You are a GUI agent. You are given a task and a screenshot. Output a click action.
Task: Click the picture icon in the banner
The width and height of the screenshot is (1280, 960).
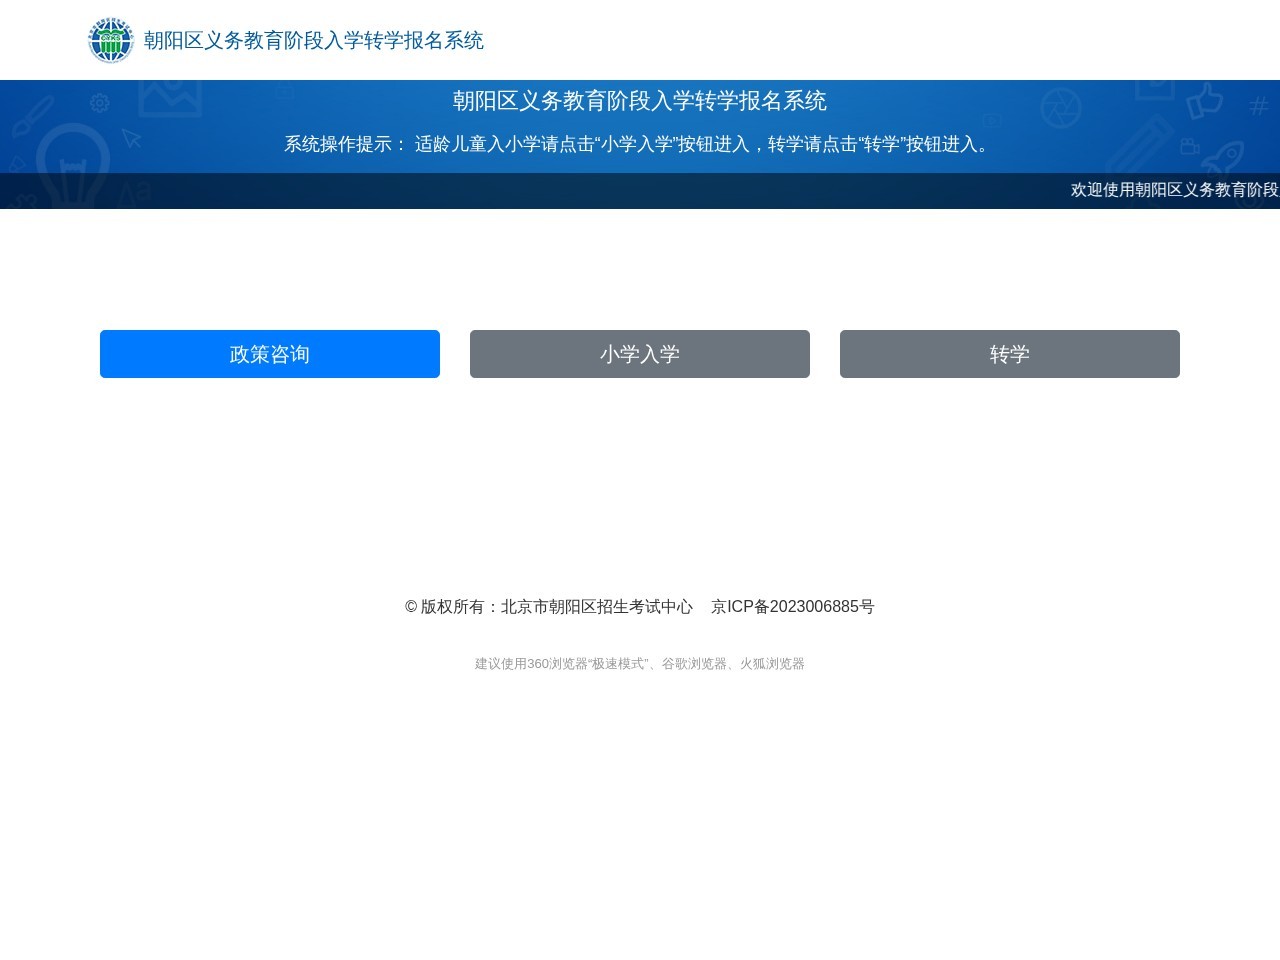pyautogui.click(x=170, y=99)
